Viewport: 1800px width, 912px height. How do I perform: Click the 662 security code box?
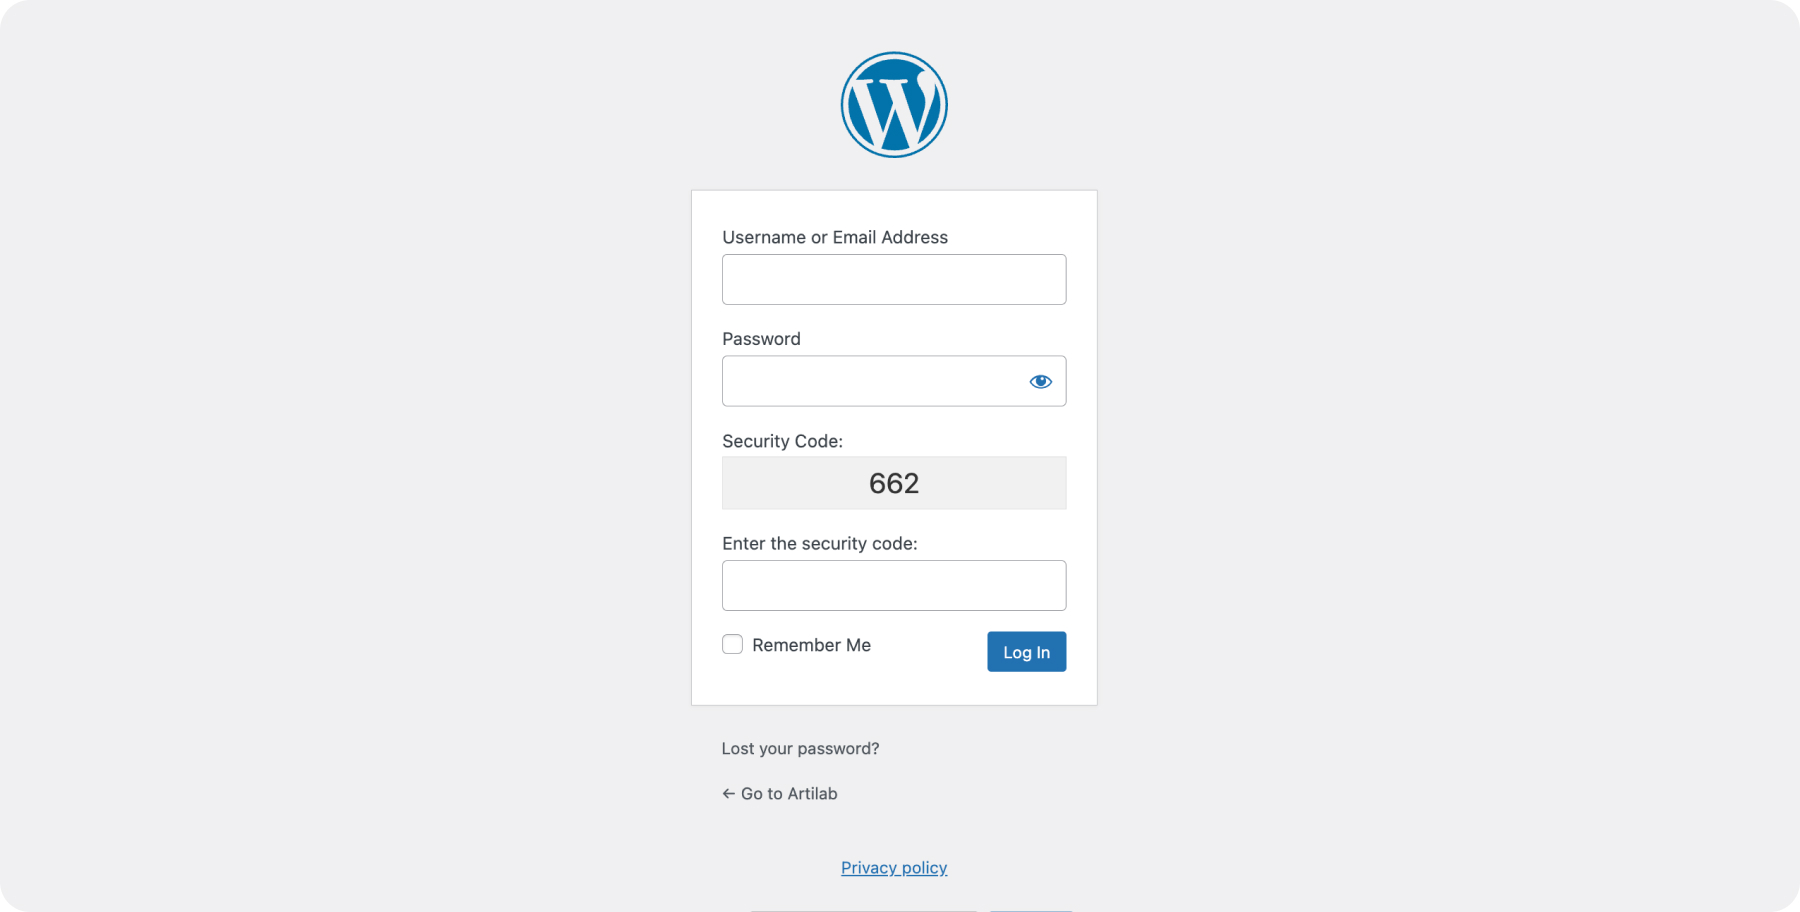pos(894,484)
